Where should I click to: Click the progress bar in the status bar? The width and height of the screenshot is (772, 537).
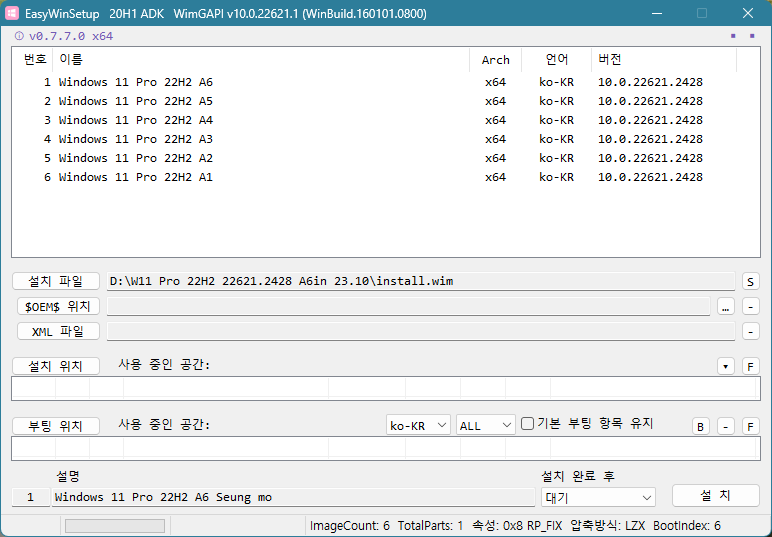pyautogui.click(x=115, y=526)
